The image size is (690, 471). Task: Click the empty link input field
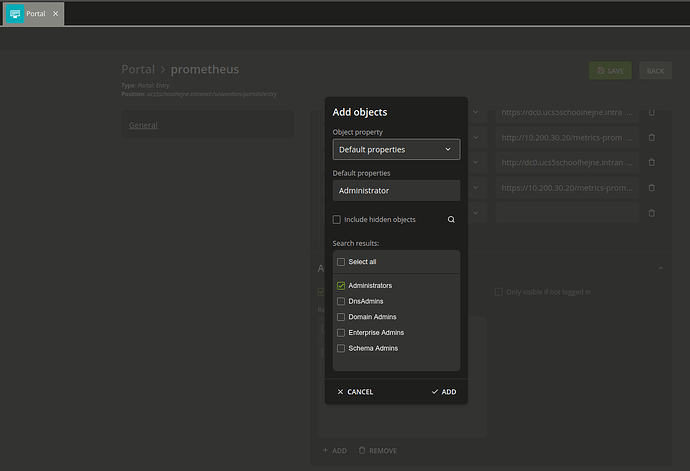(567, 213)
